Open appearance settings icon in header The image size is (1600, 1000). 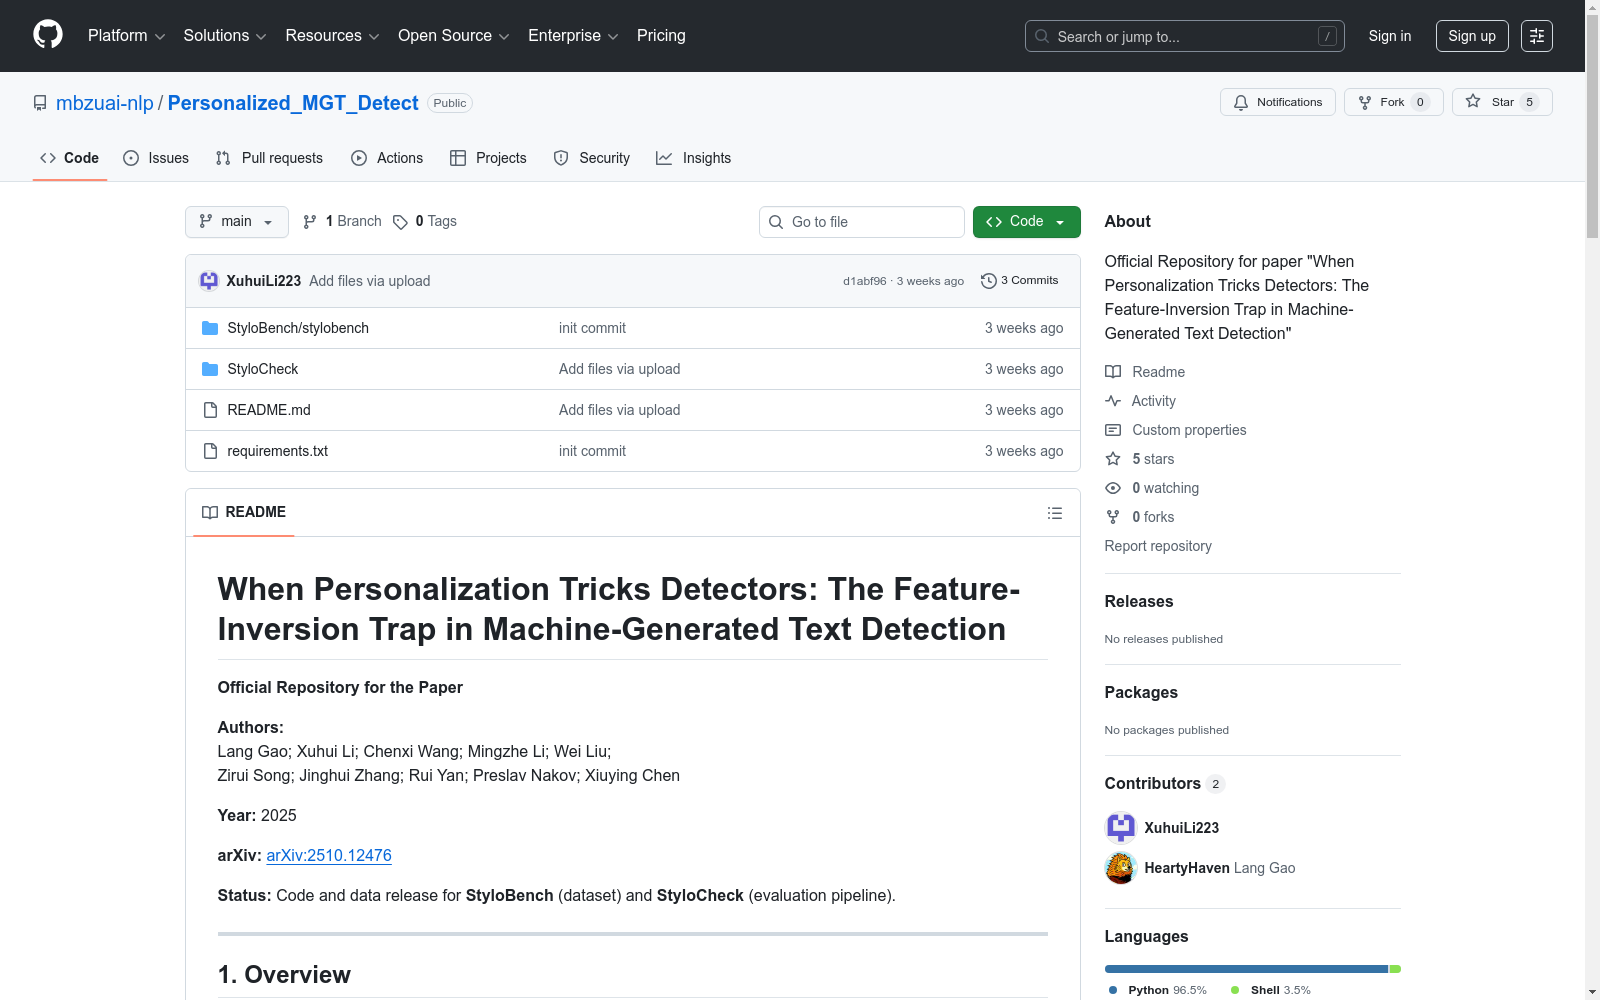(x=1537, y=36)
